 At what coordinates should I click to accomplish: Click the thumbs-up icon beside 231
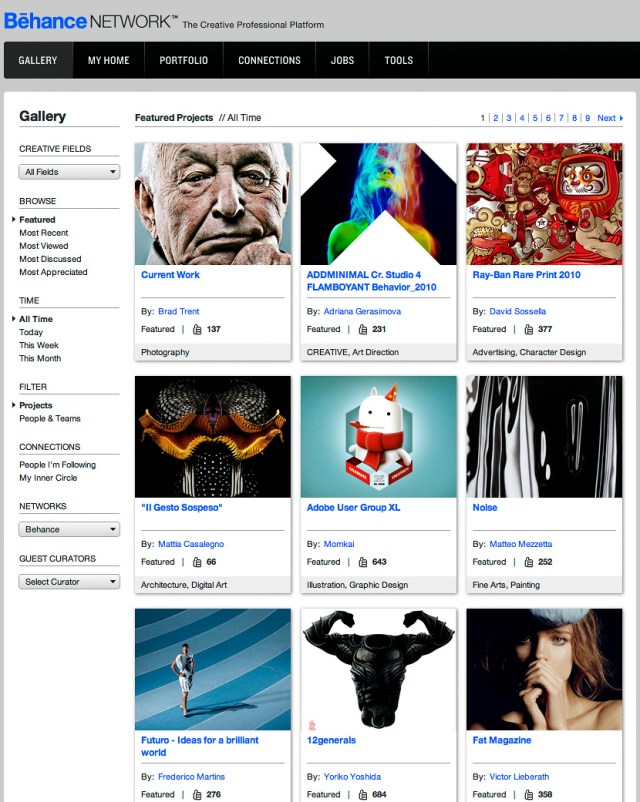pyautogui.click(x=363, y=329)
